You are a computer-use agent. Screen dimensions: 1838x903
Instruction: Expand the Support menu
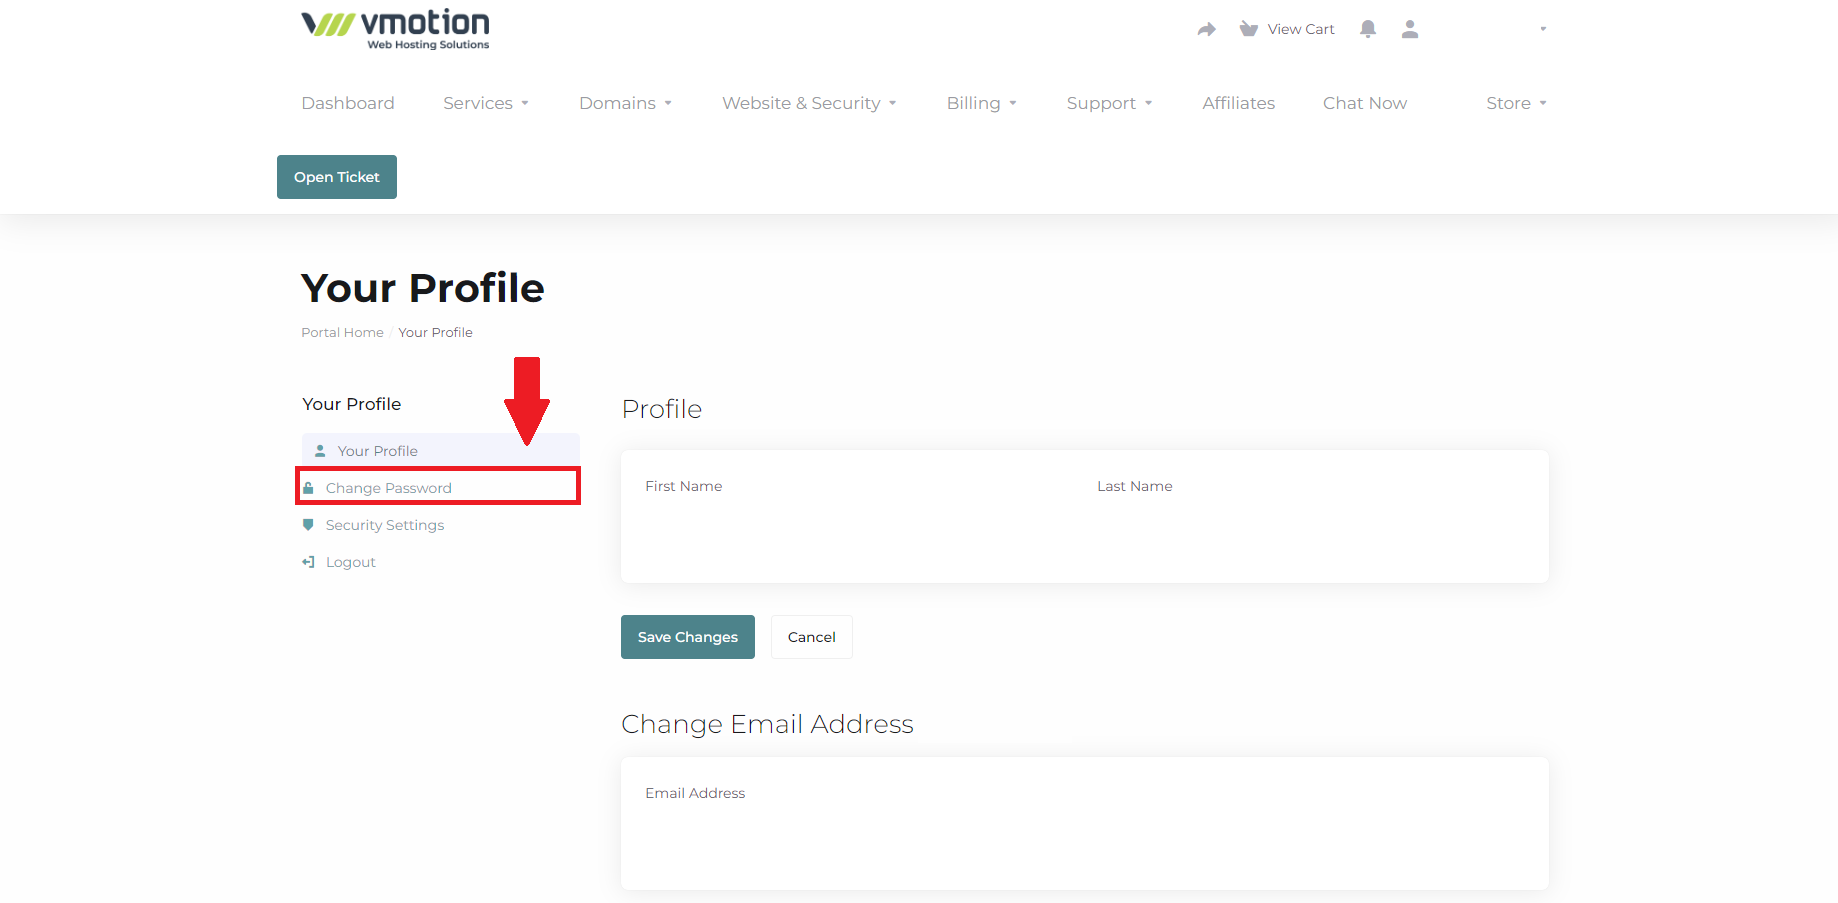(1109, 103)
